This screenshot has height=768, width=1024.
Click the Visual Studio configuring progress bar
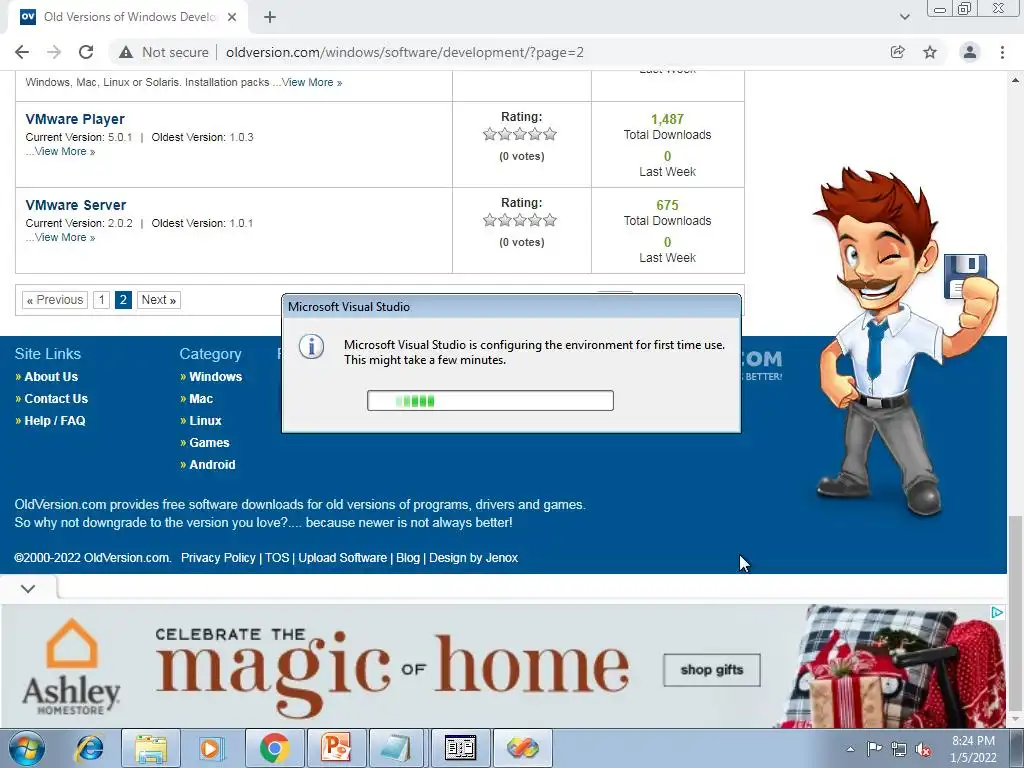tap(490, 400)
